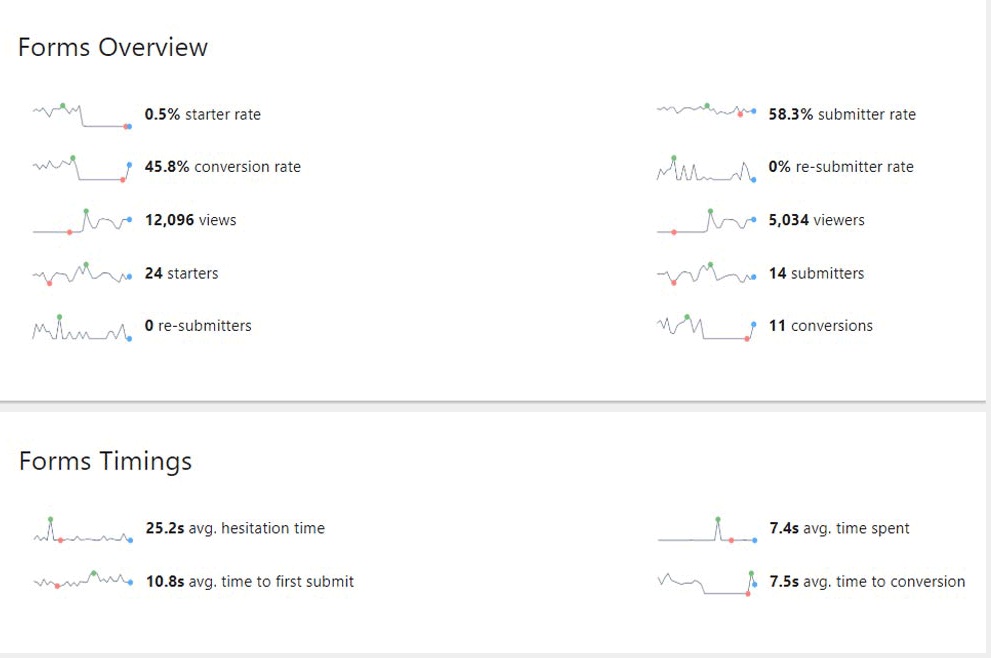Click the conversion rate sparkline graph

click(x=82, y=168)
